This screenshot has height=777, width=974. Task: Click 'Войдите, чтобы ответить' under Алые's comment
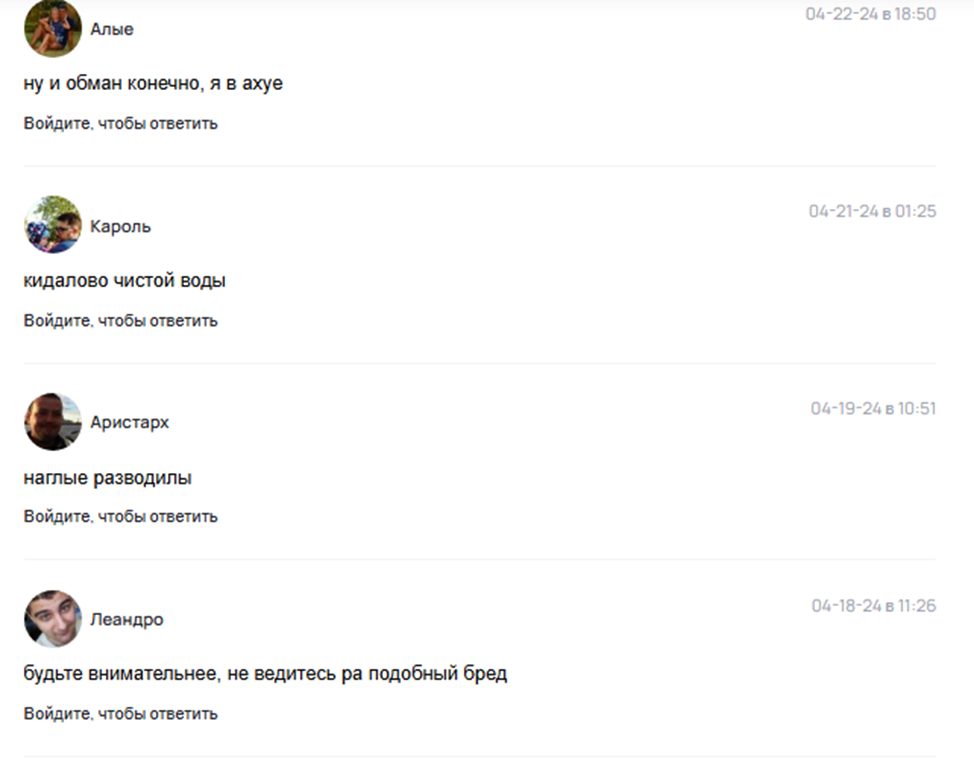121,124
